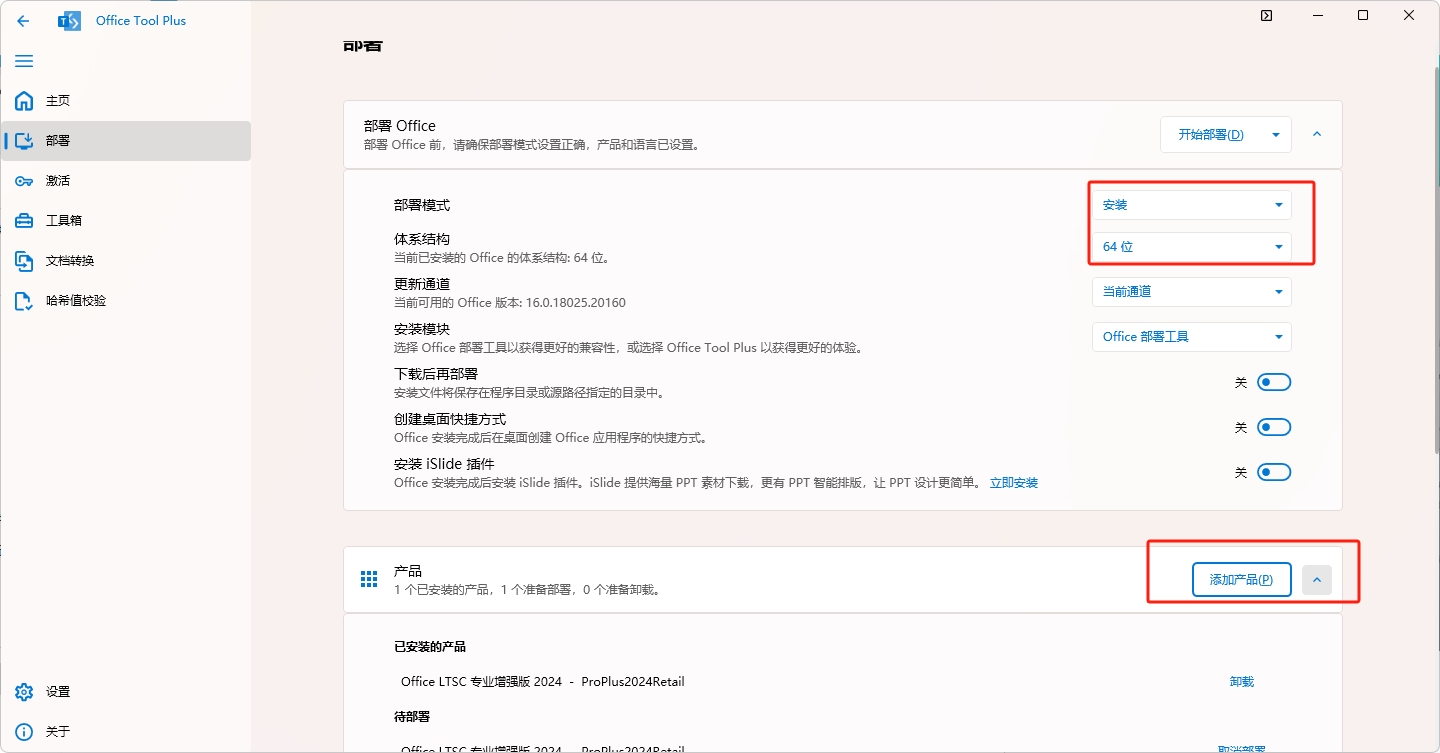Viewport: 1440px width, 753px height.
Task: Open the 更新通道 dropdown showing 当前通道
Action: [1190, 291]
